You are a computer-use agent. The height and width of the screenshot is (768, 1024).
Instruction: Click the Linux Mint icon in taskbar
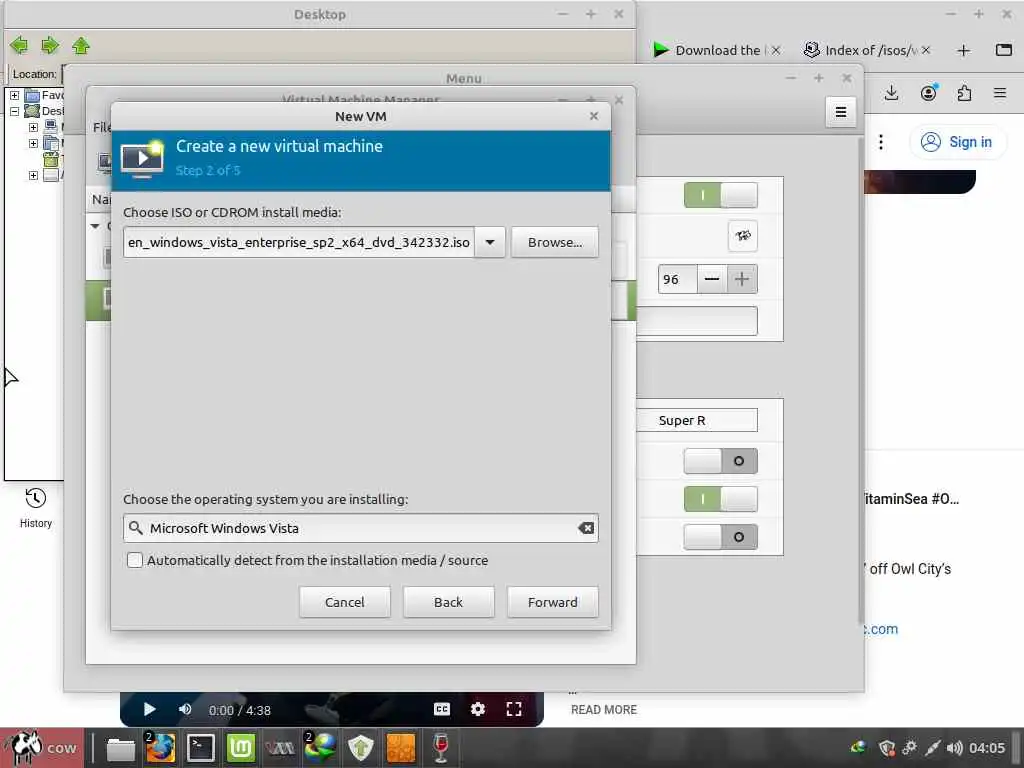click(240, 748)
